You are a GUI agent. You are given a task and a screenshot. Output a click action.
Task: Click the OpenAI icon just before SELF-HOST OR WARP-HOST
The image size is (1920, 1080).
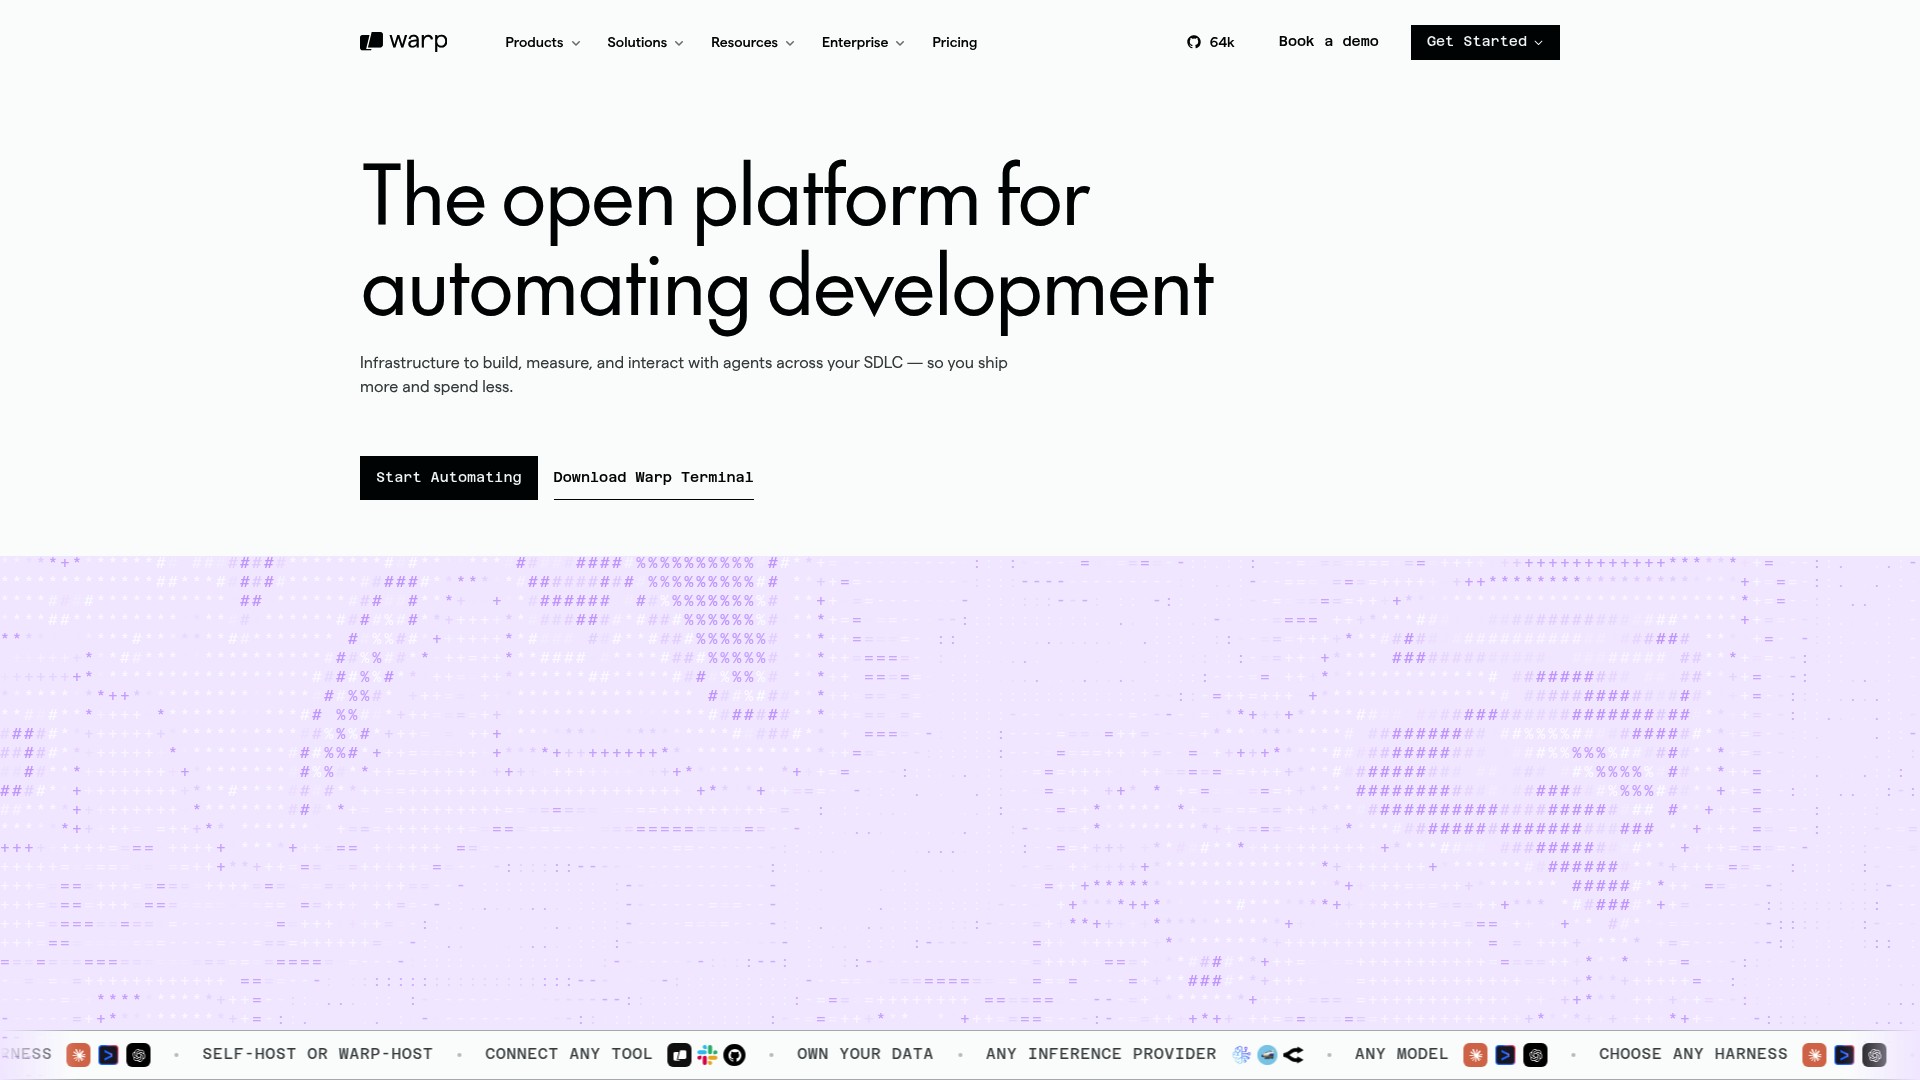tap(139, 1055)
